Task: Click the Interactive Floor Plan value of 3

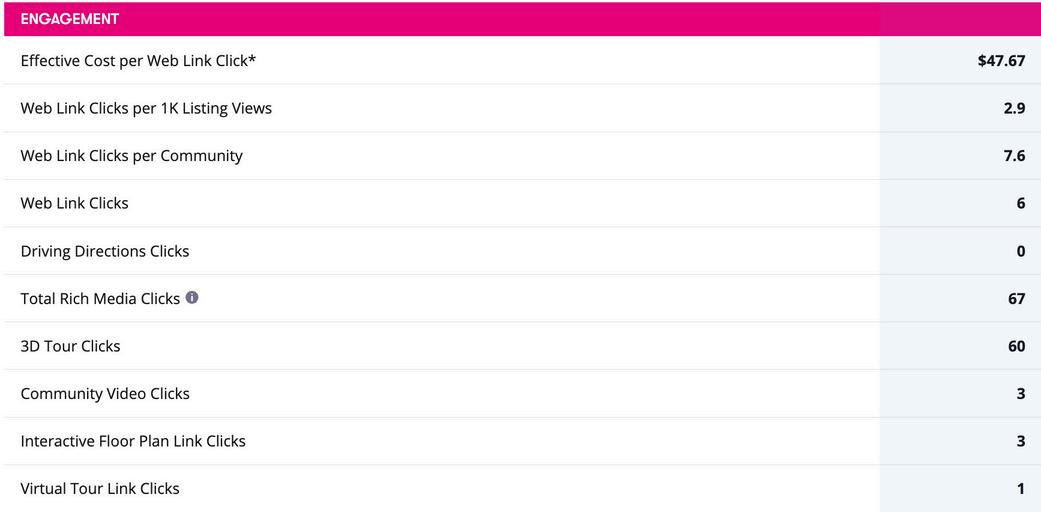Action: click(1021, 441)
